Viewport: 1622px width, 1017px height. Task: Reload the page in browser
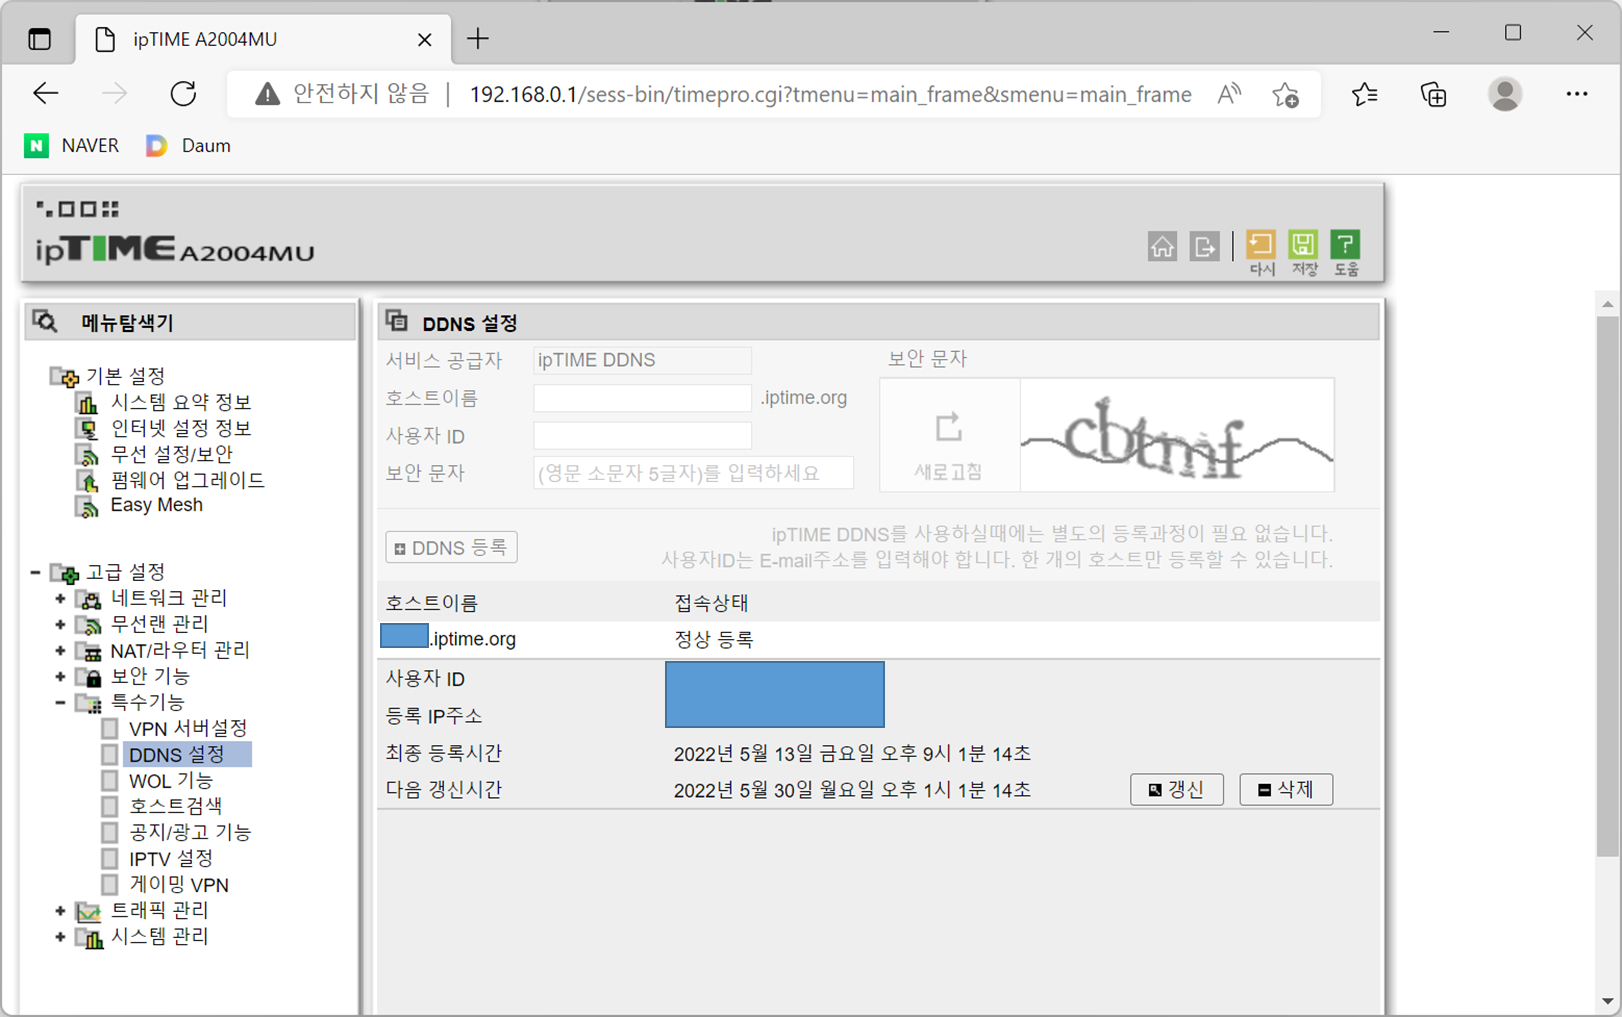(x=183, y=94)
